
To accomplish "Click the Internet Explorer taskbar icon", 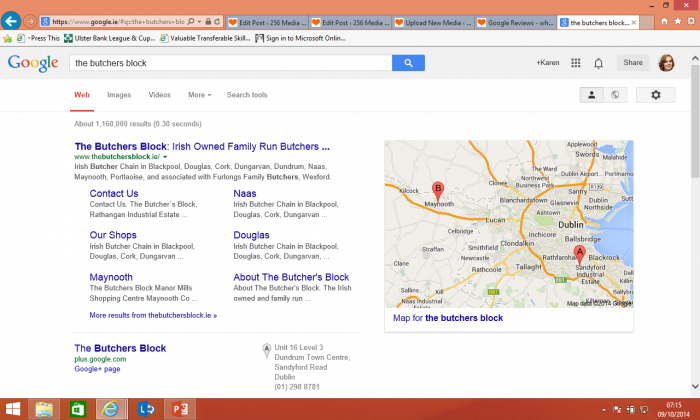I will pos(110,409).
